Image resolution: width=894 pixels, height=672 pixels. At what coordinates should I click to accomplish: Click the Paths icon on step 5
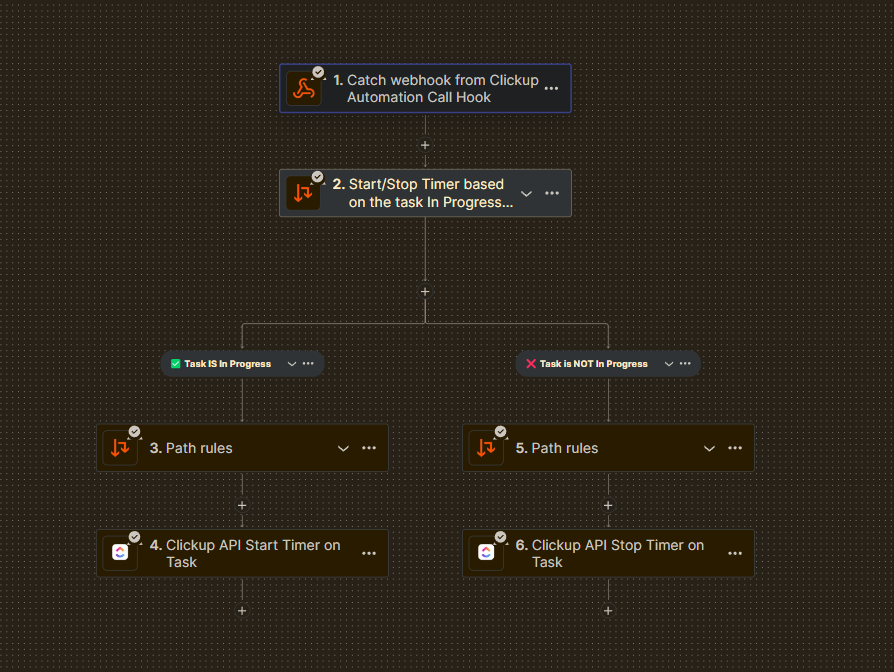[x=486, y=448]
